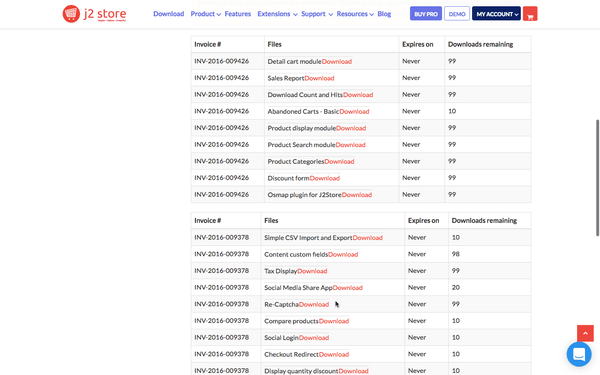This screenshot has width=600, height=375.
Task: Select invoice INV-2016-009378 in the Tax Display row
Action: tap(222, 271)
